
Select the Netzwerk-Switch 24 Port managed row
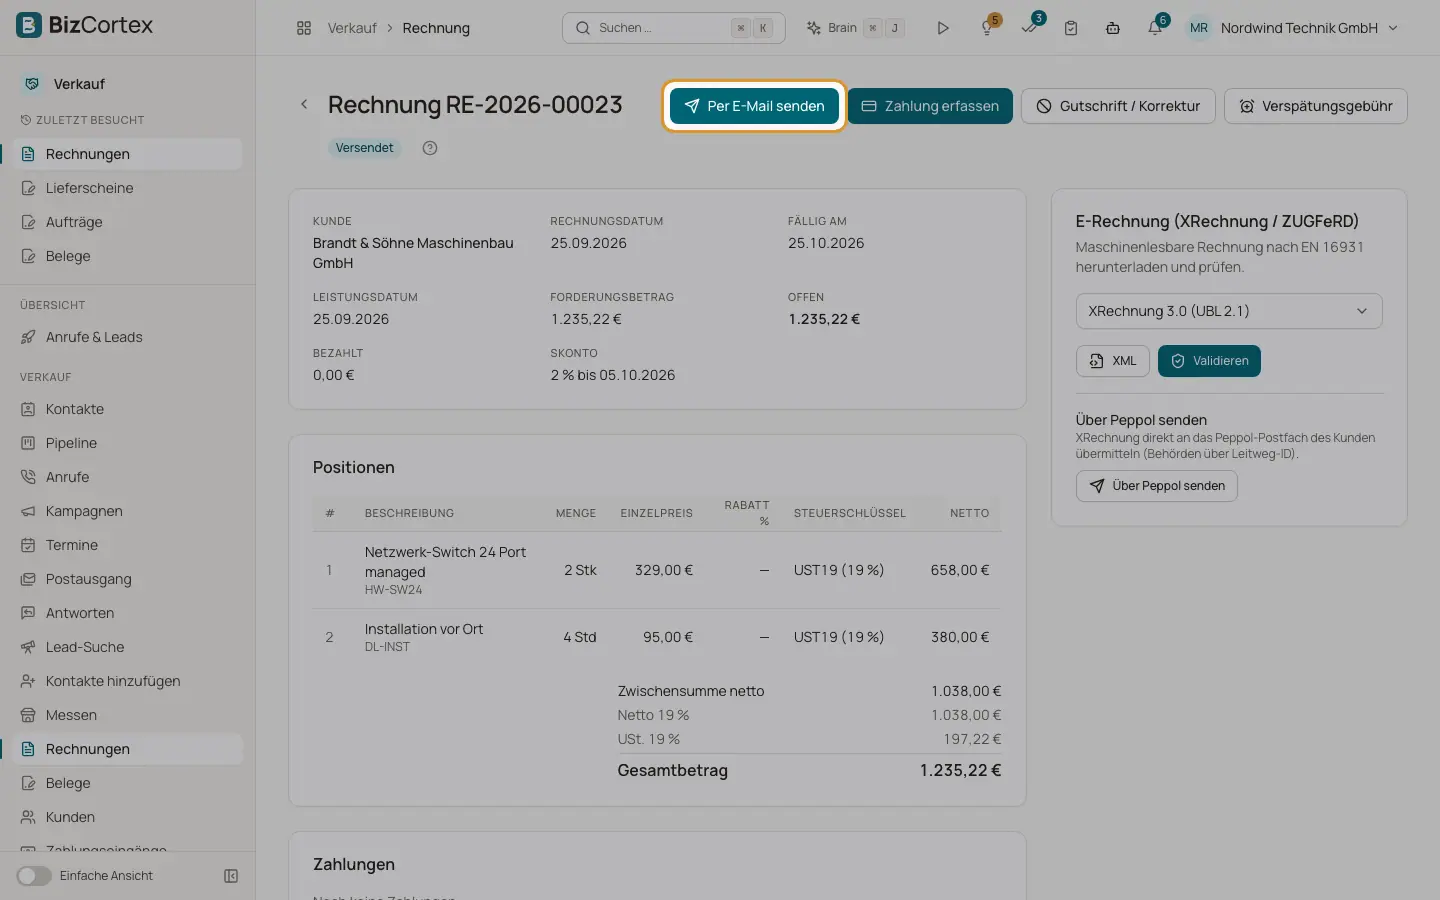tap(657, 570)
